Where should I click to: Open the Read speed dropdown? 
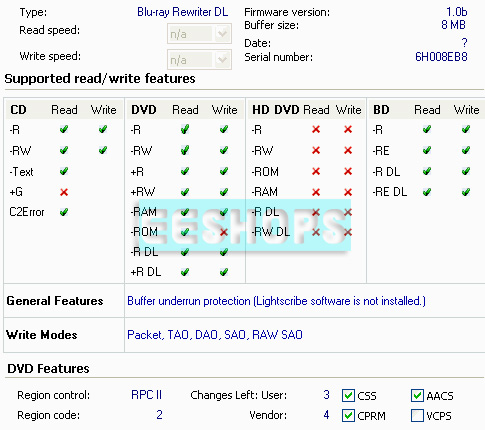[199, 34]
